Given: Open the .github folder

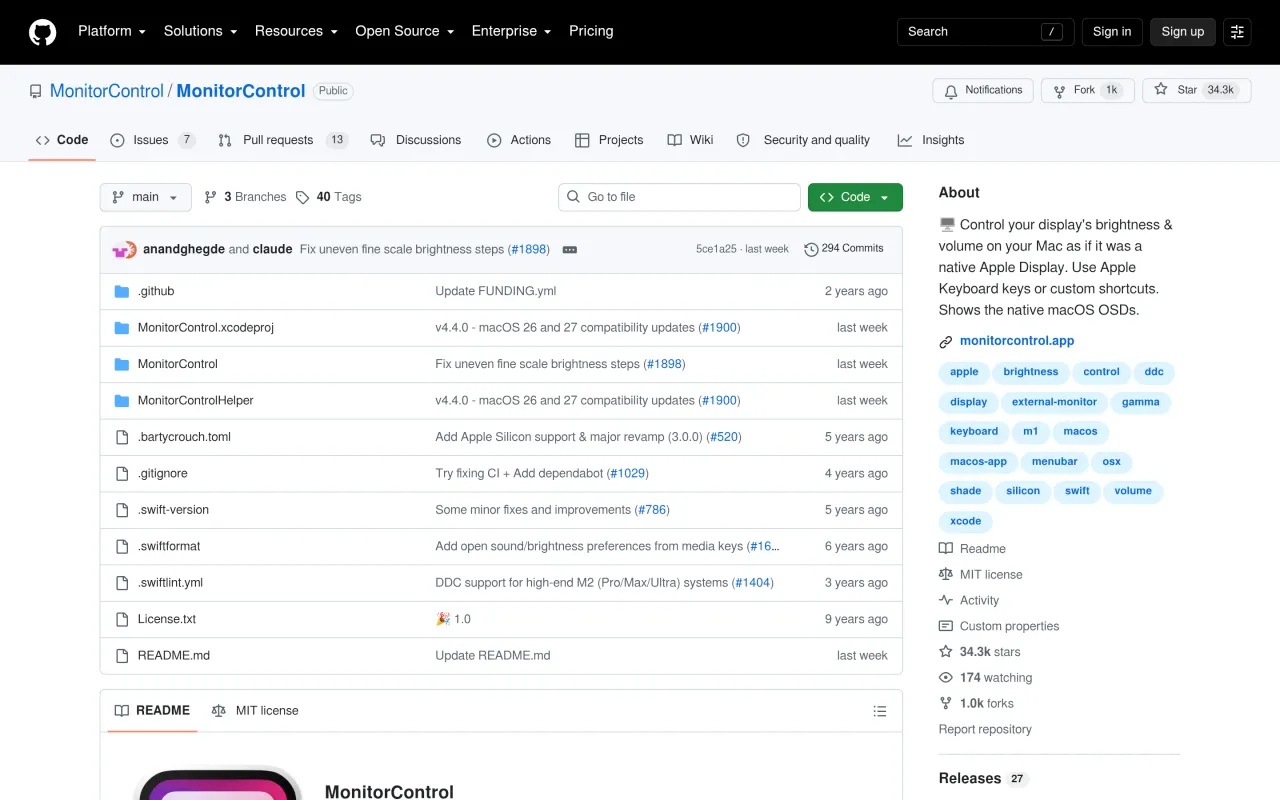Looking at the screenshot, I should pyautogui.click(x=156, y=291).
